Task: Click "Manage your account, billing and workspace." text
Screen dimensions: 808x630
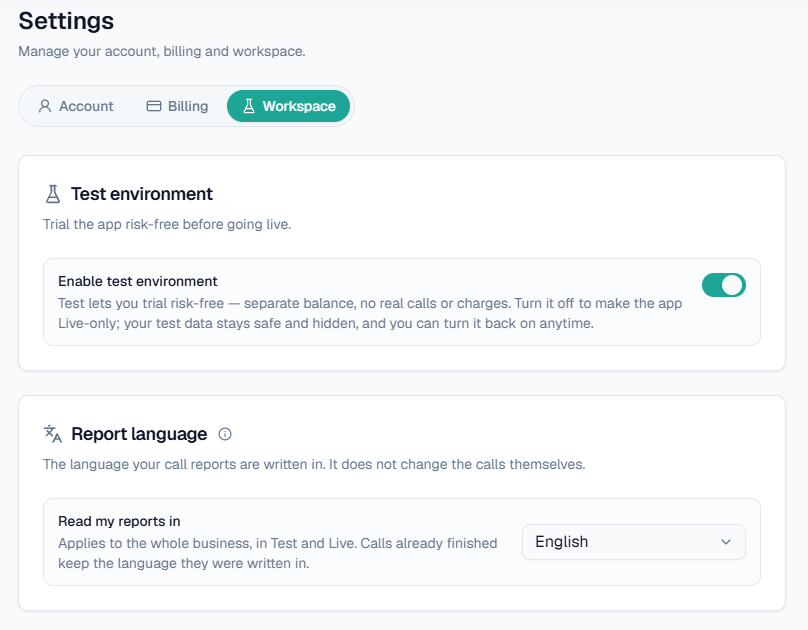Action: [162, 52]
